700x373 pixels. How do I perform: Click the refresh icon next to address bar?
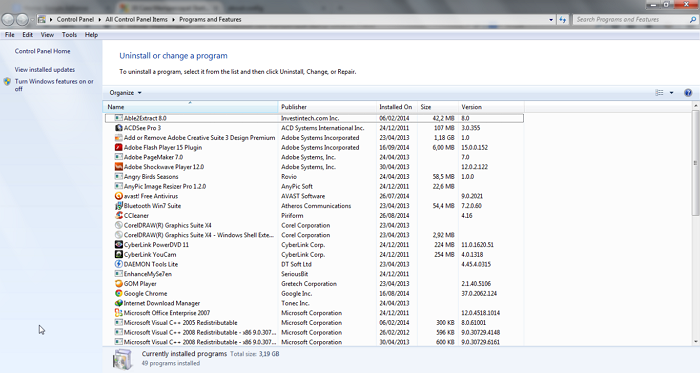[562, 20]
